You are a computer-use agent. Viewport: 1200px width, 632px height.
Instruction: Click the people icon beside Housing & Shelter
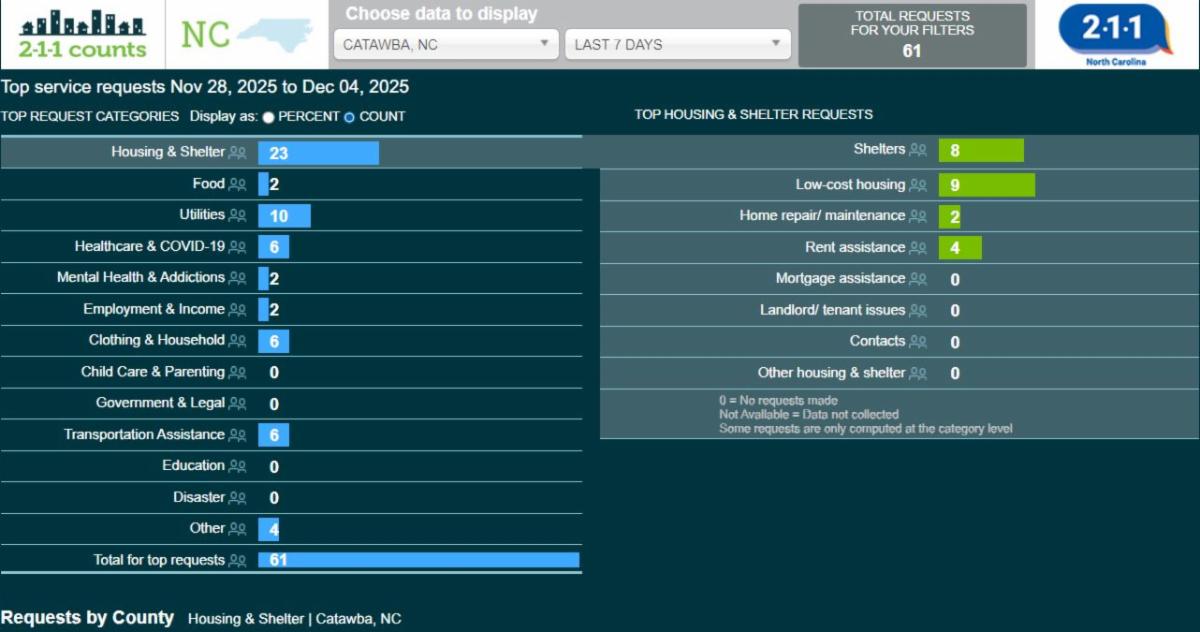pyautogui.click(x=237, y=153)
